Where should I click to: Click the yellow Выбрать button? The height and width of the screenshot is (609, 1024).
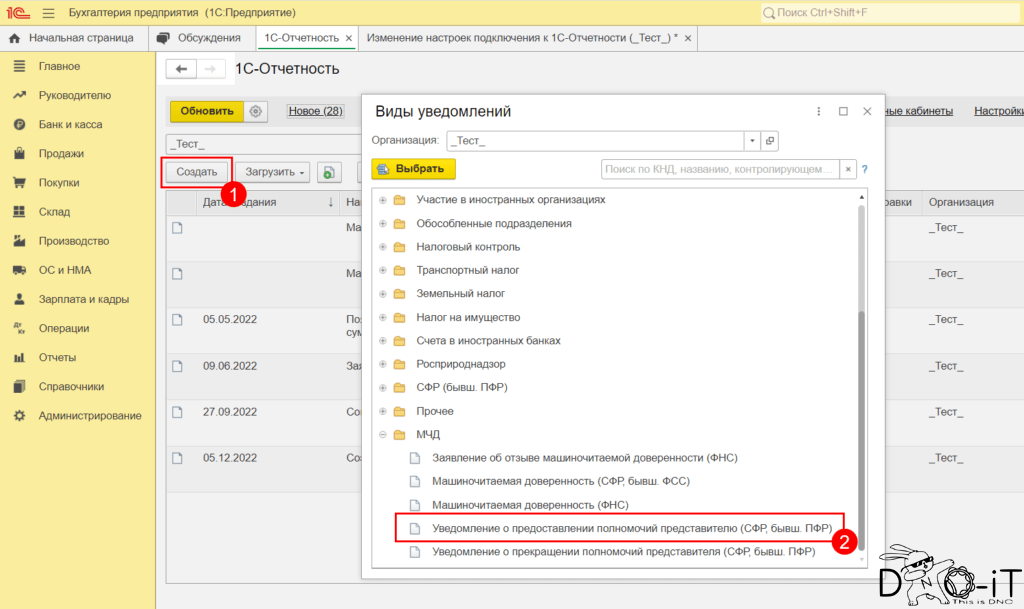click(x=413, y=169)
